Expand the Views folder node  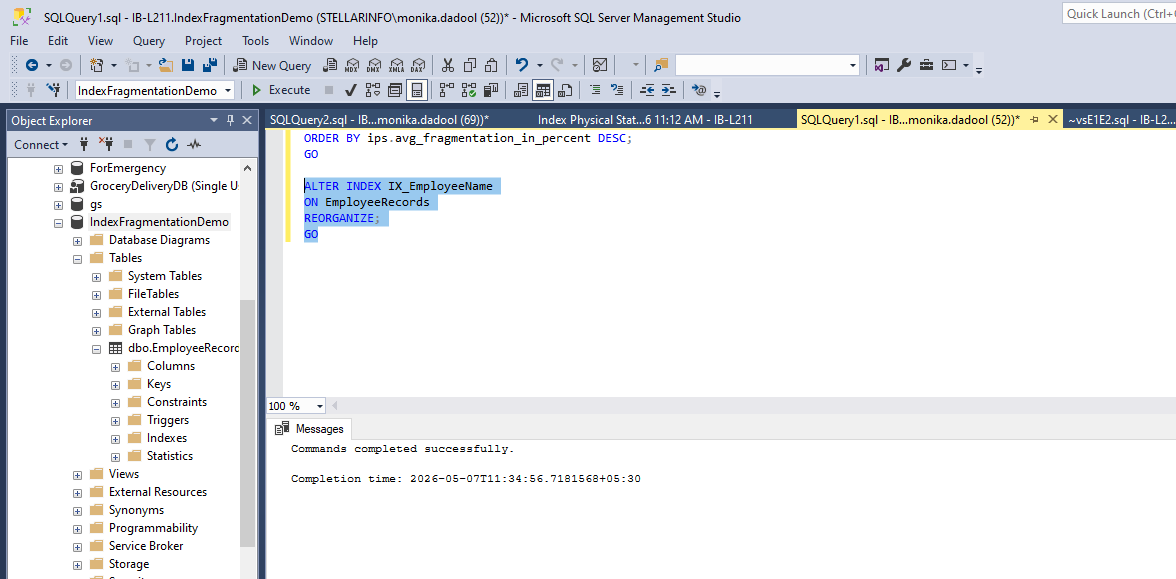click(x=77, y=475)
